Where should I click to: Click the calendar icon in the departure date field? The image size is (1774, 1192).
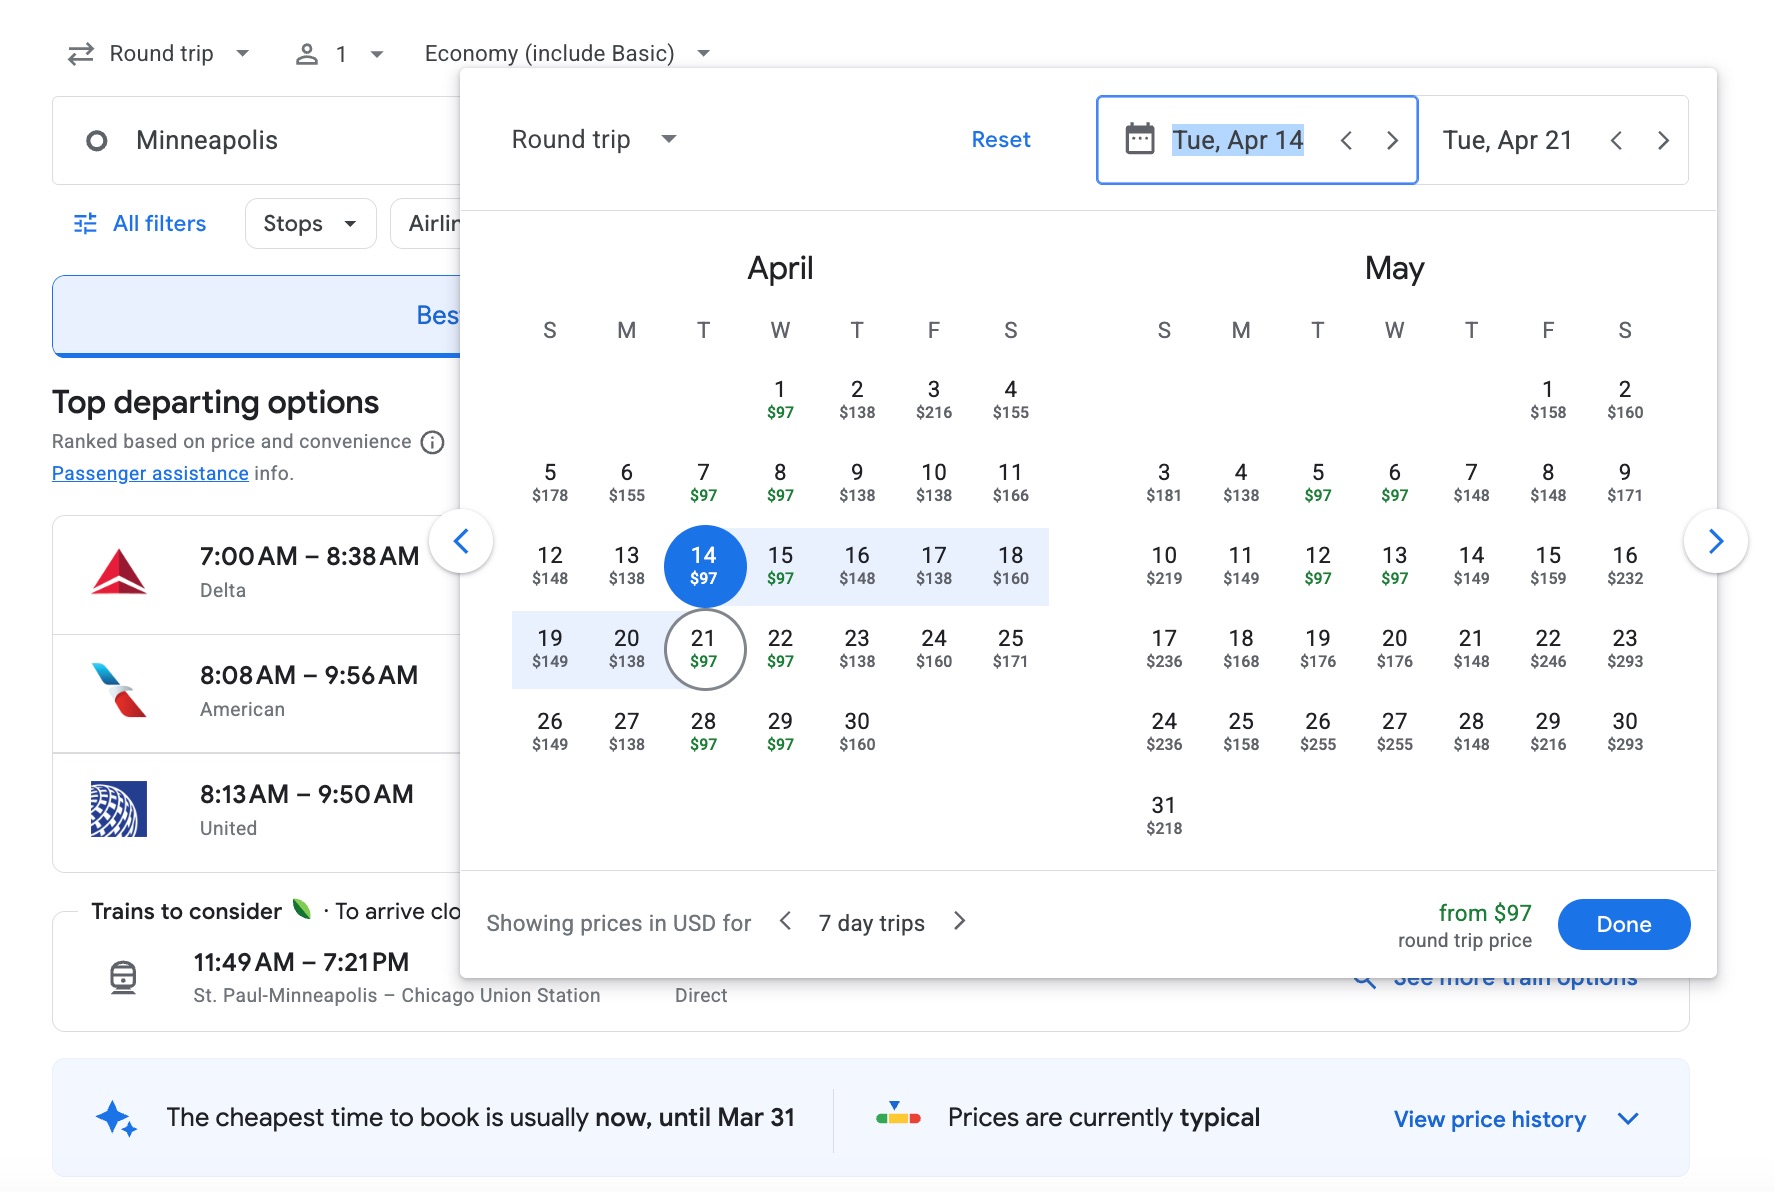1140,140
